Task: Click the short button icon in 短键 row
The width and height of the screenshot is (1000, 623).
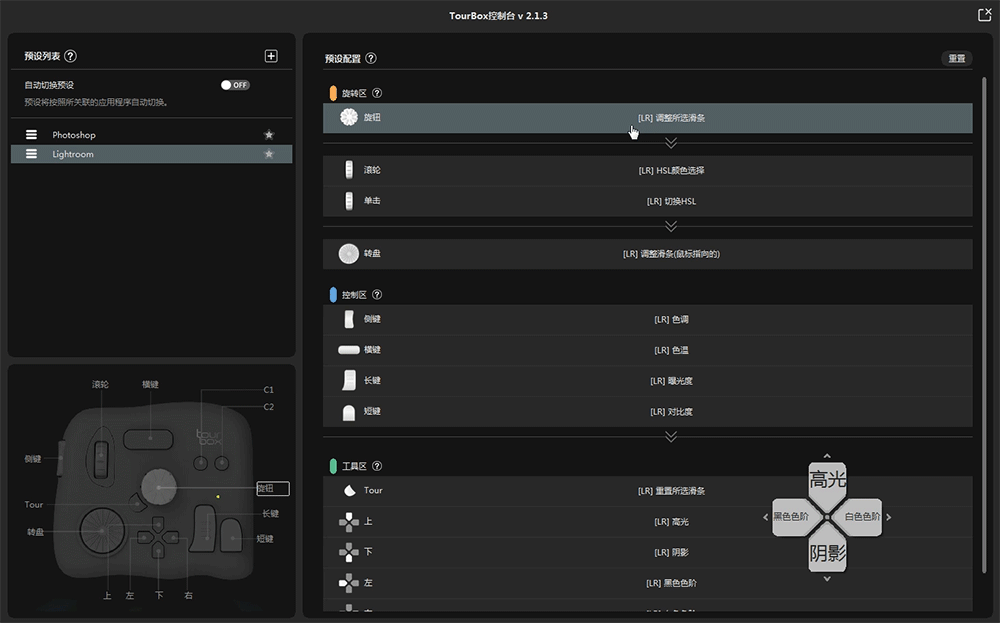Action: 349,412
